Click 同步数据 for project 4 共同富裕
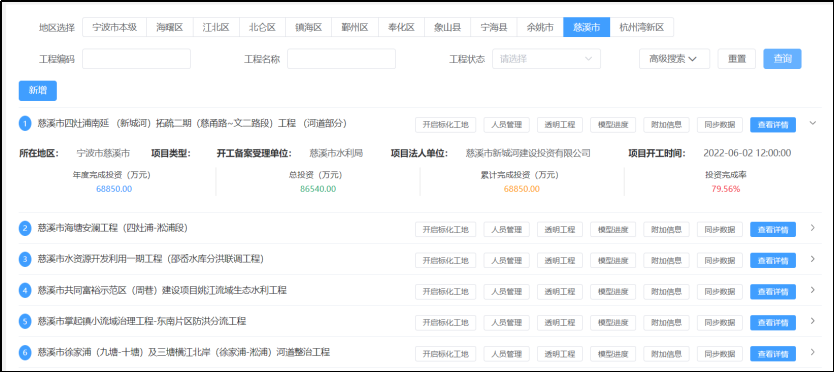This screenshot has height=372, width=834. (720, 292)
